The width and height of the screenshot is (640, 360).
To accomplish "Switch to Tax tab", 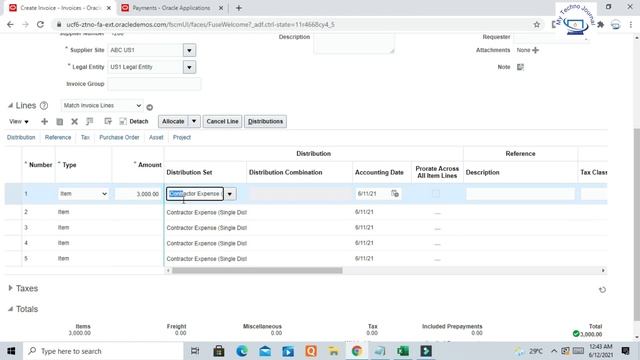I will tap(85, 137).
